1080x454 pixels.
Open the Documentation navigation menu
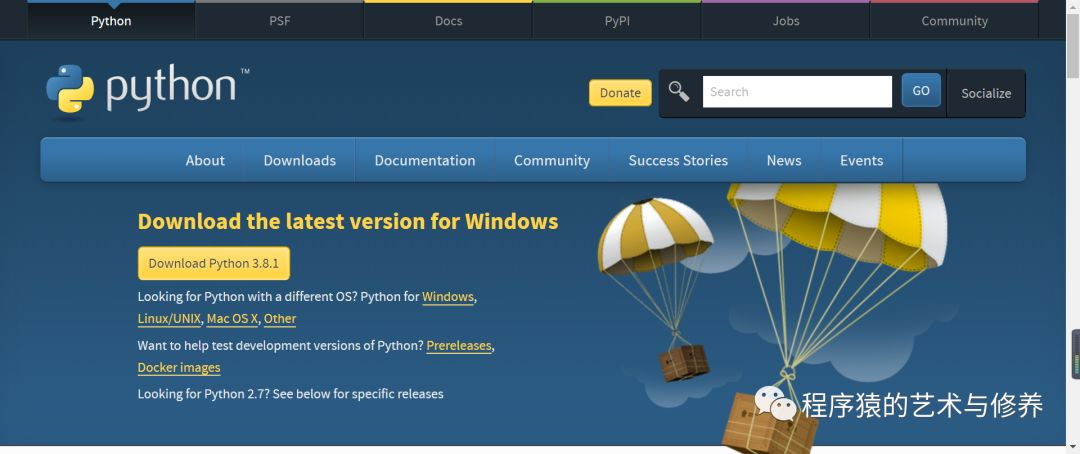[x=425, y=160]
